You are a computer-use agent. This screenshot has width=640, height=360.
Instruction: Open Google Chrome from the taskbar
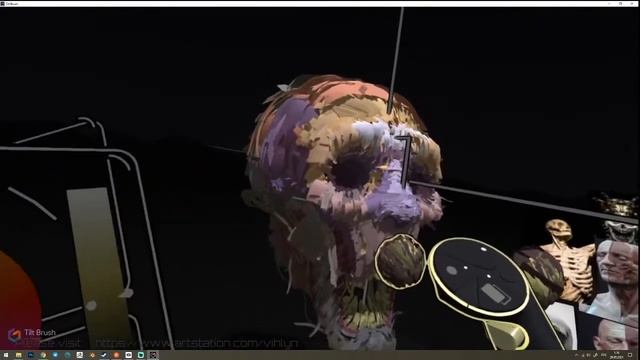(43, 355)
